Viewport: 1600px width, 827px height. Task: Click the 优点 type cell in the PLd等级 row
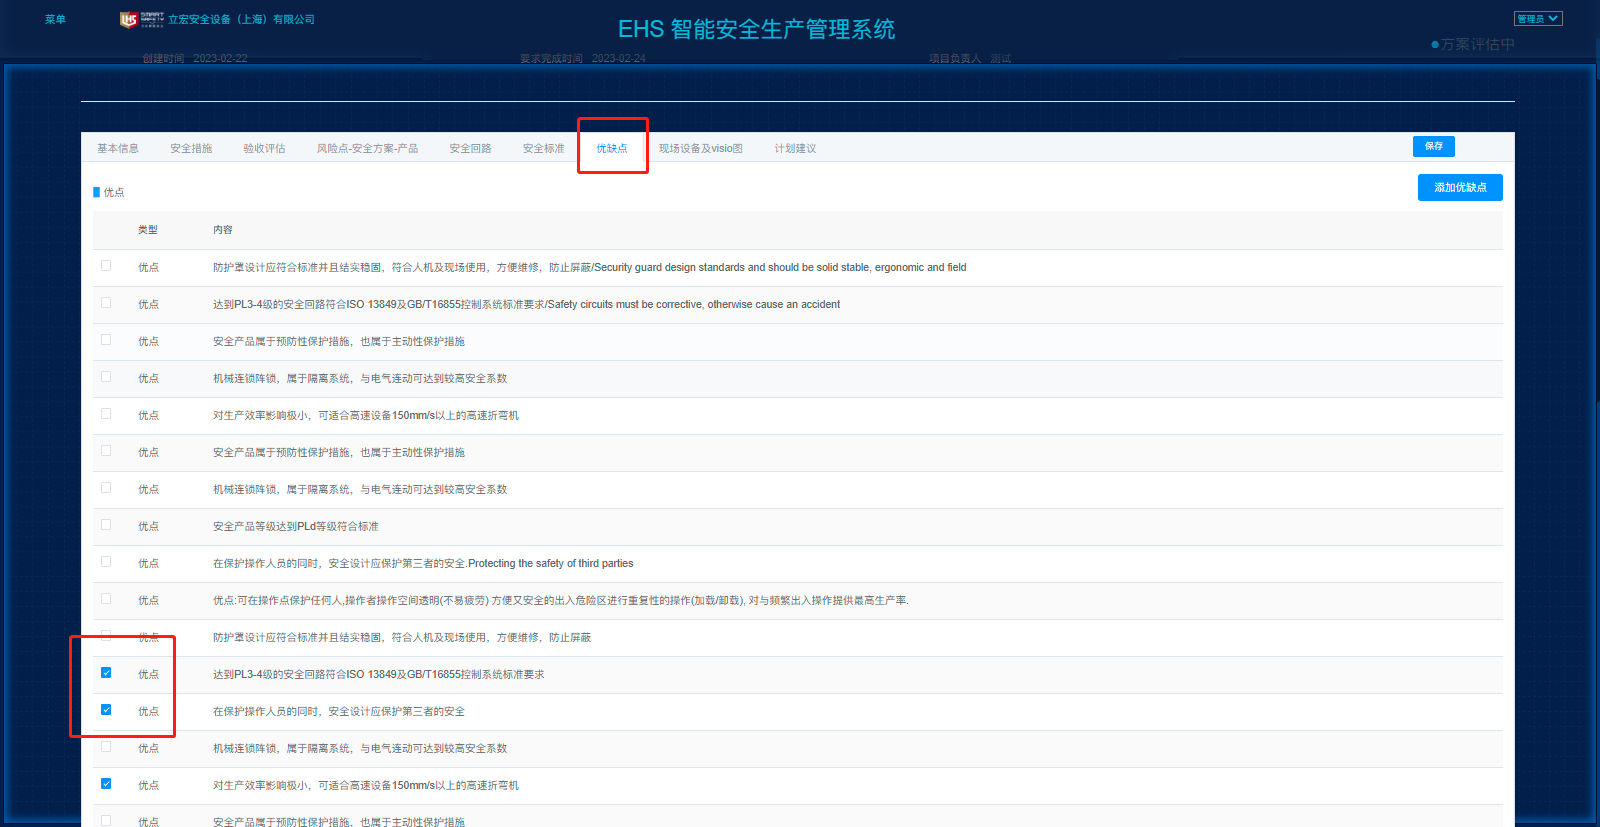[x=149, y=526]
